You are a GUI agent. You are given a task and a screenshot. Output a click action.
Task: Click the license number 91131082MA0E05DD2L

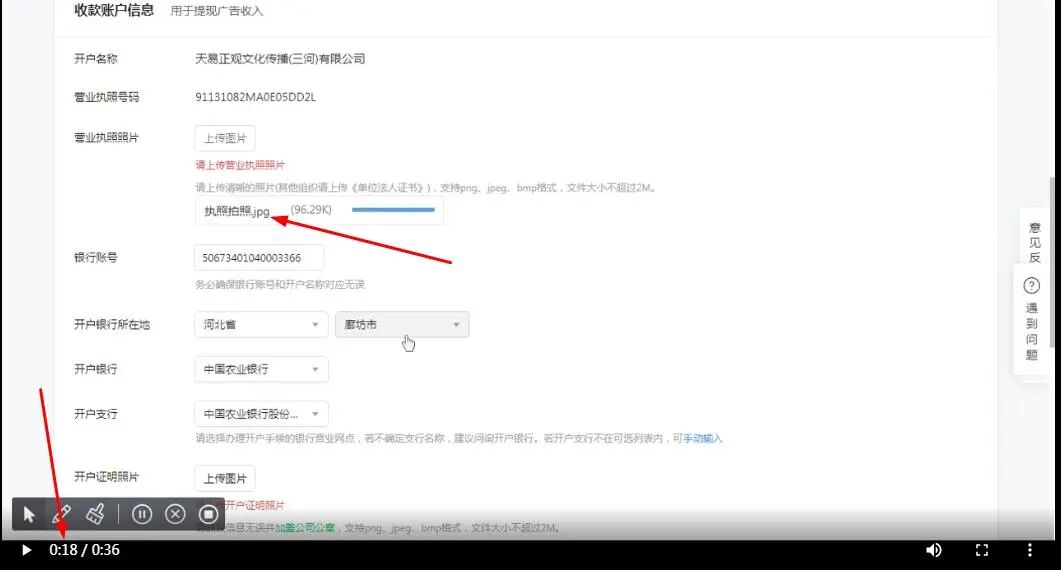tap(255, 97)
